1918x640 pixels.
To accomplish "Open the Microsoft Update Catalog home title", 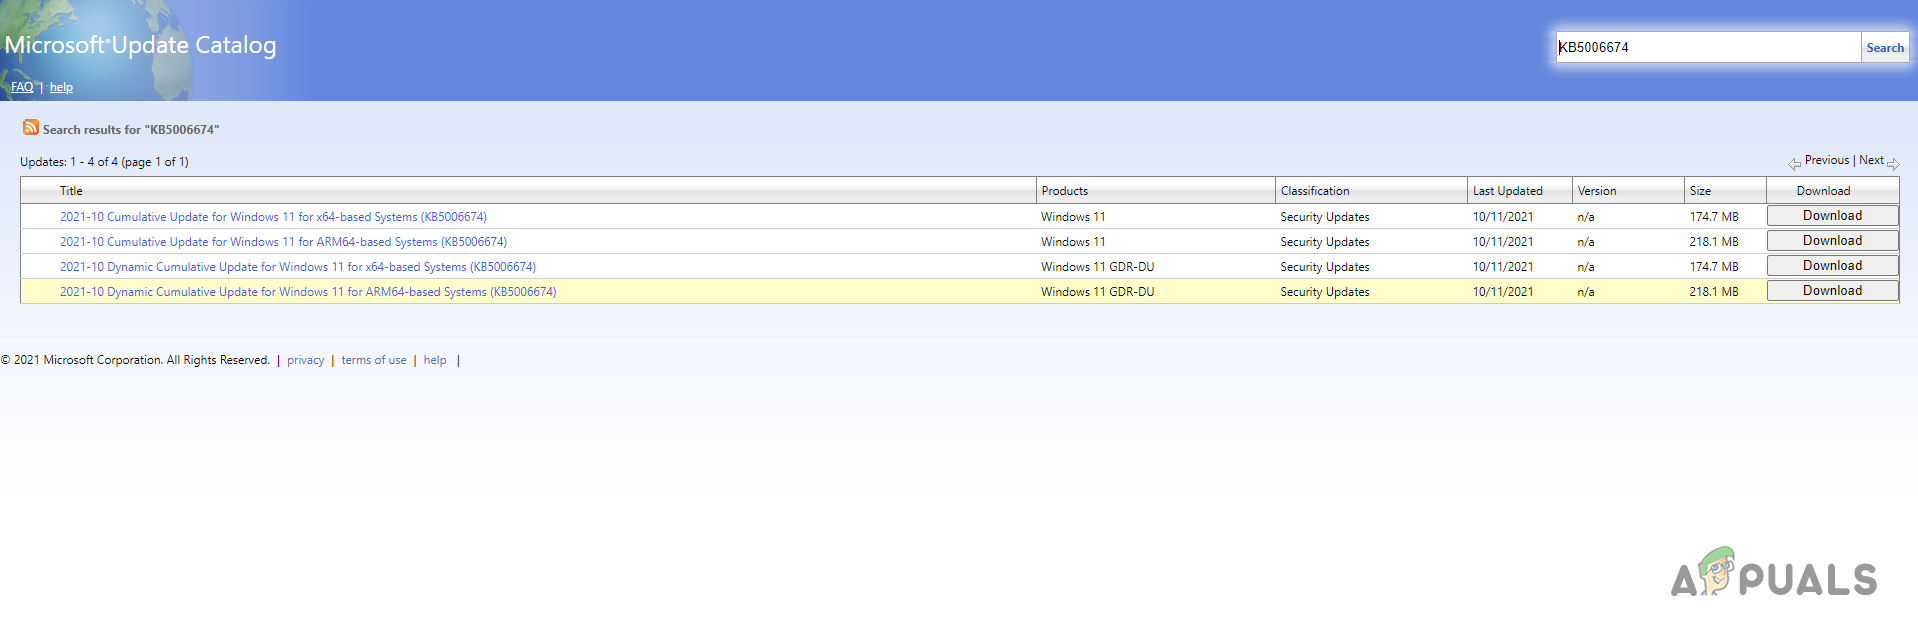I will (141, 45).
